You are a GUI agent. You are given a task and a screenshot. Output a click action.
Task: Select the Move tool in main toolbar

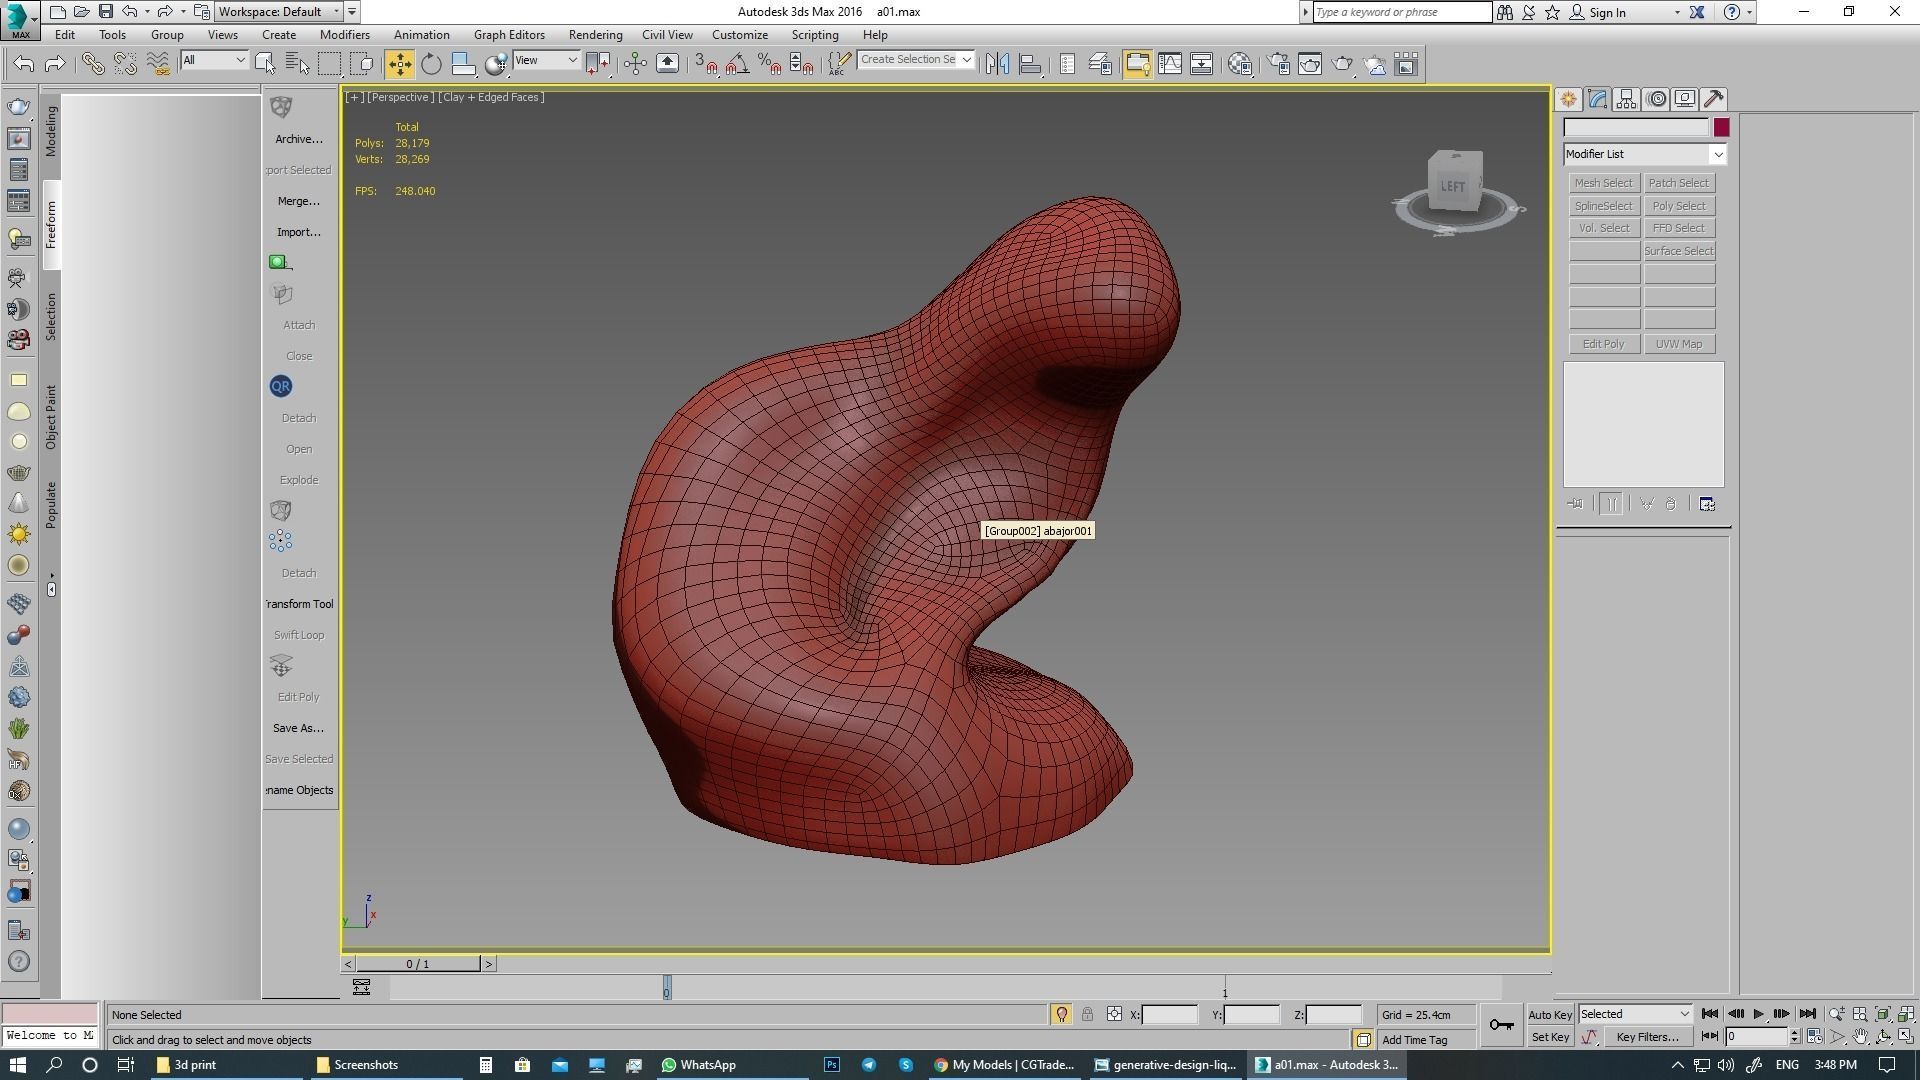399,64
